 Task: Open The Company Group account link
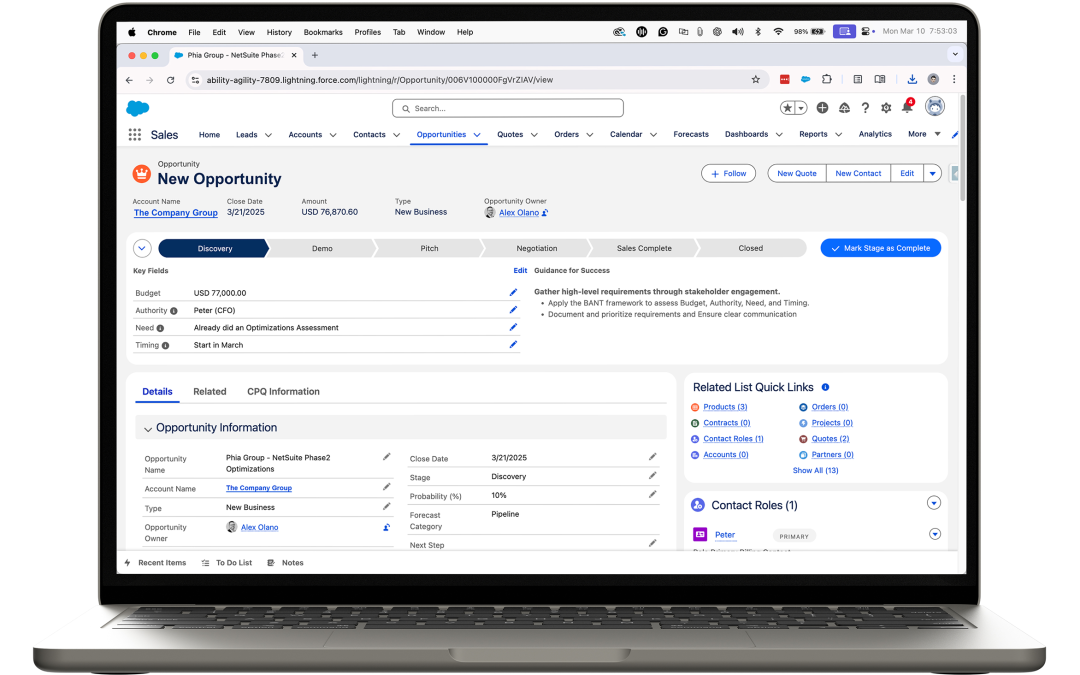pyautogui.click(x=176, y=213)
